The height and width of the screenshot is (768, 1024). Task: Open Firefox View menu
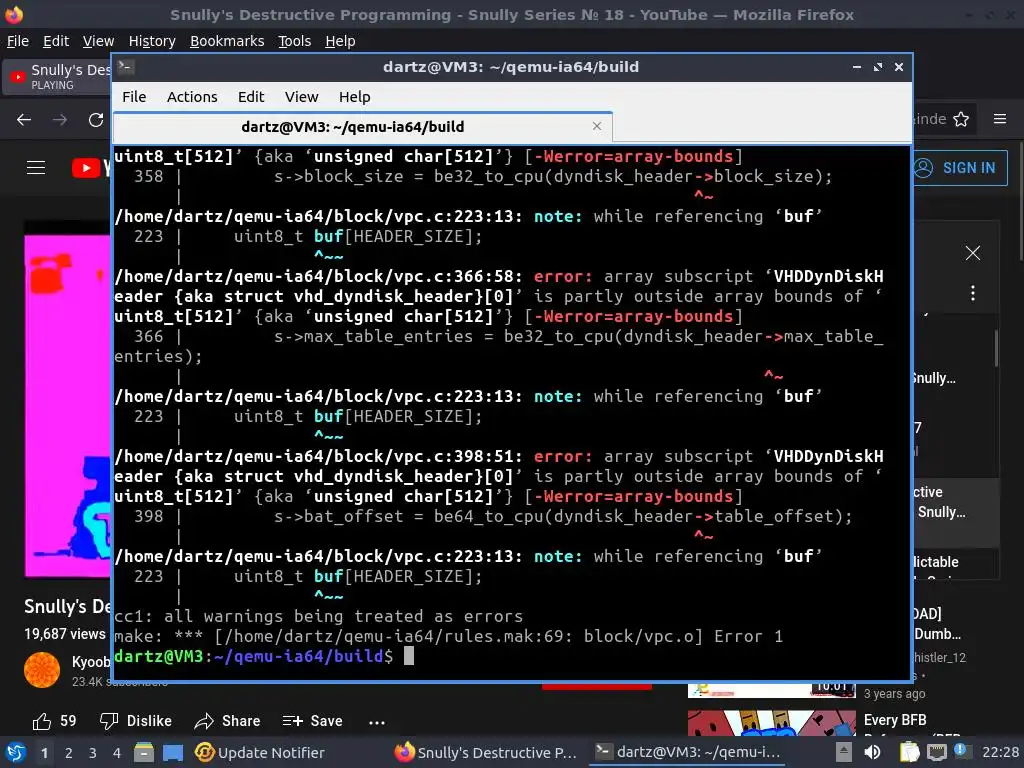point(98,41)
